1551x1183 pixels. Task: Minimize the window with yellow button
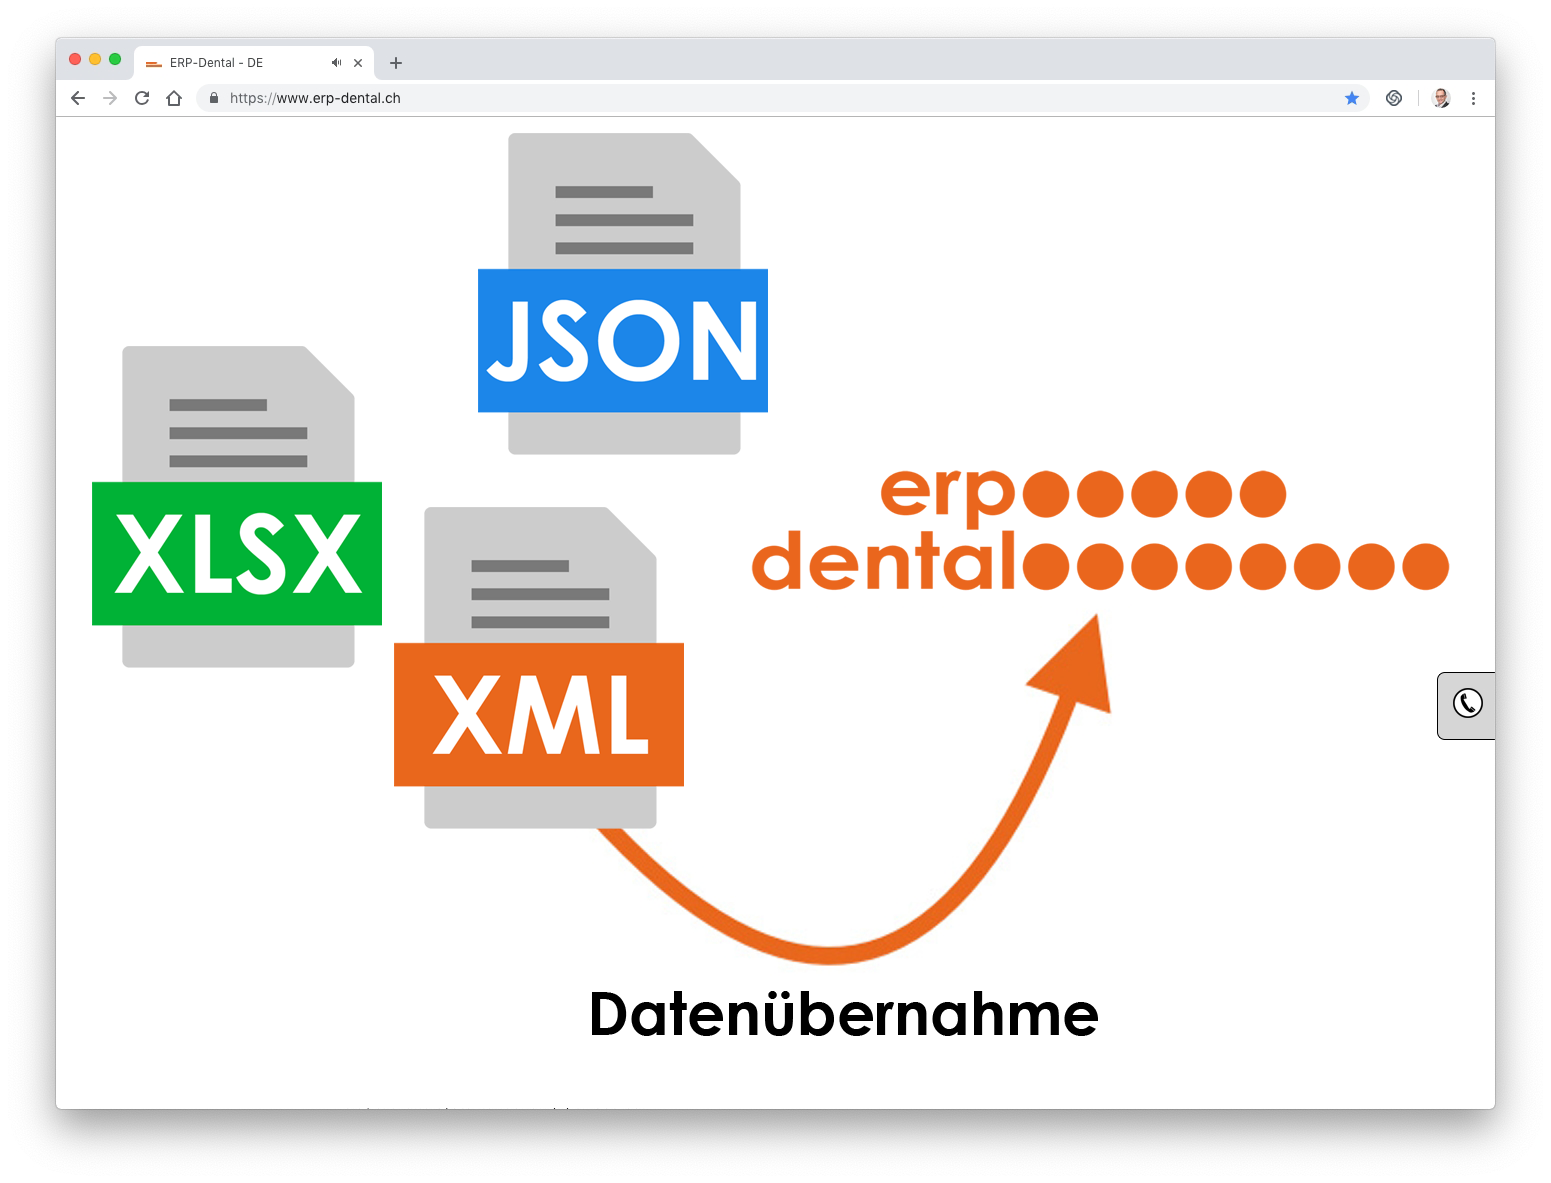[x=95, y=59]
